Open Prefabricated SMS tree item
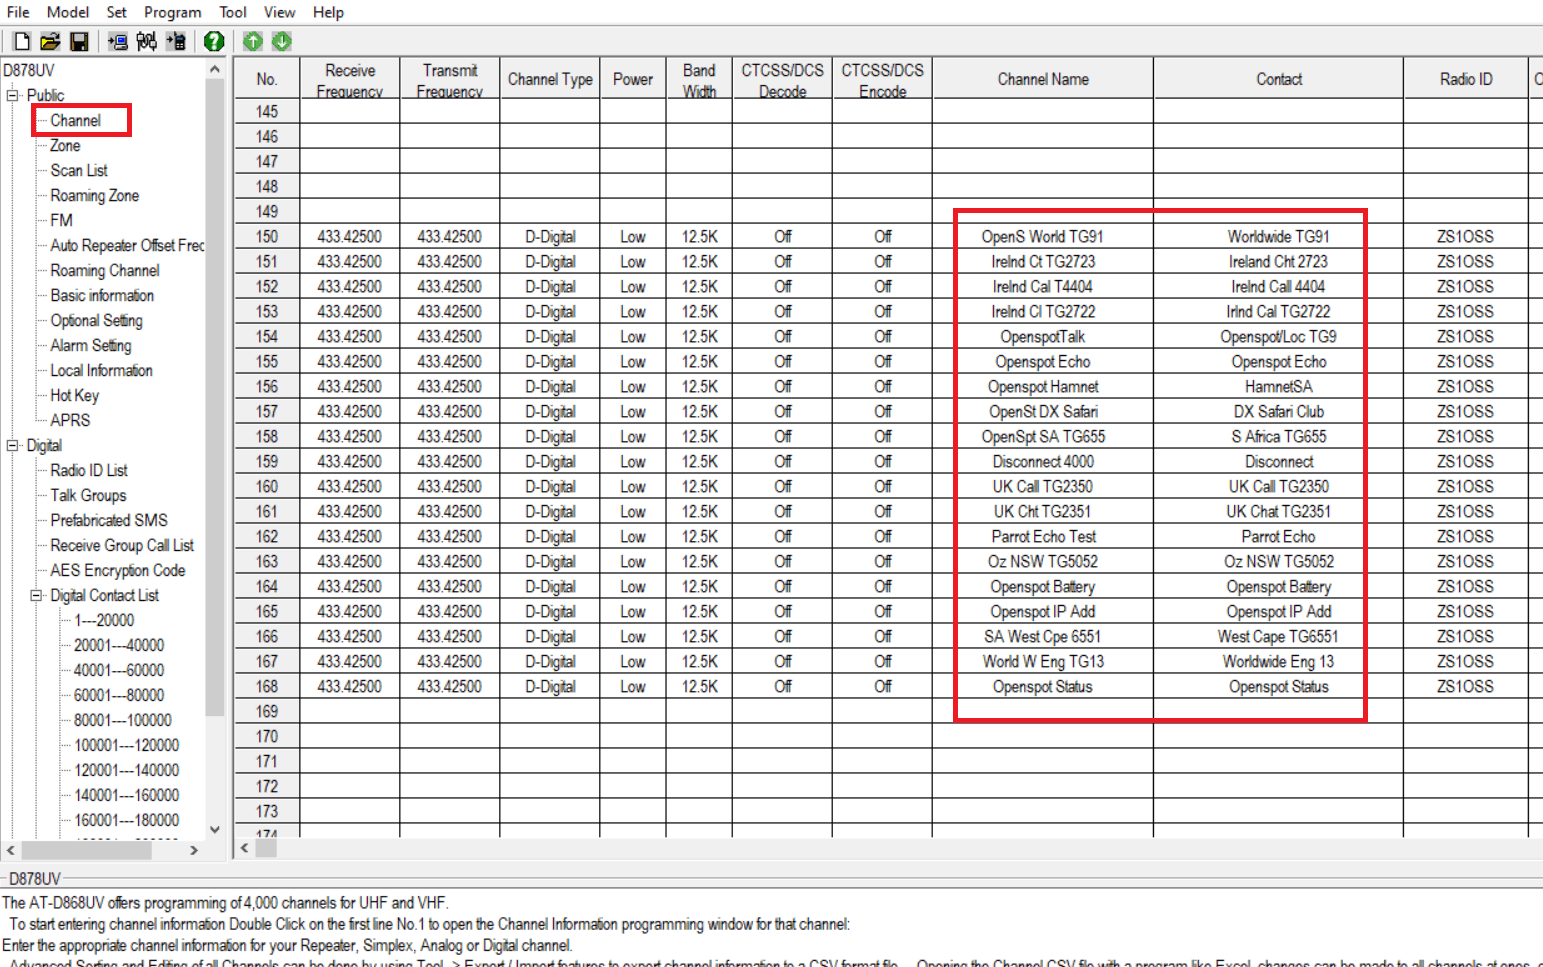This screenshot has width=1543, height=967. pyautogui.click(x=109, y=520)
